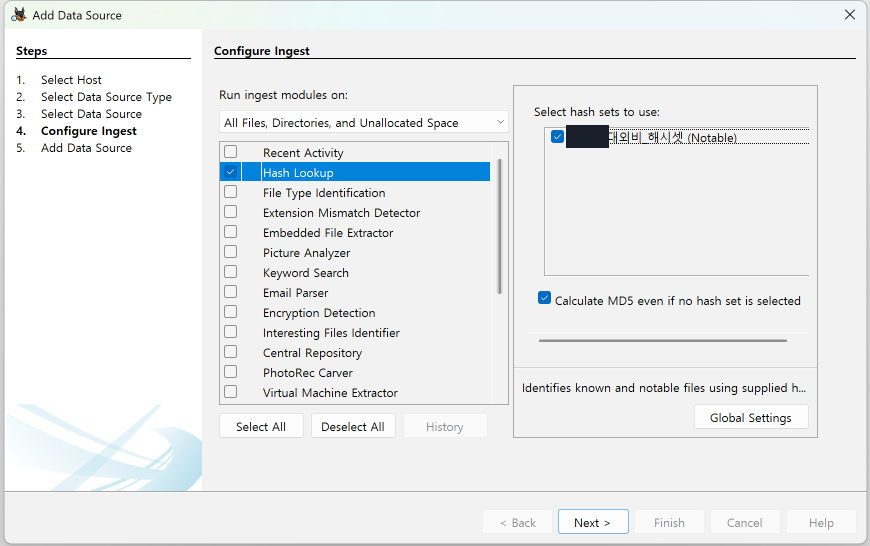This screenshot has width=870, height=546.
Task: Click the Select All button
Action: point(261,426)
